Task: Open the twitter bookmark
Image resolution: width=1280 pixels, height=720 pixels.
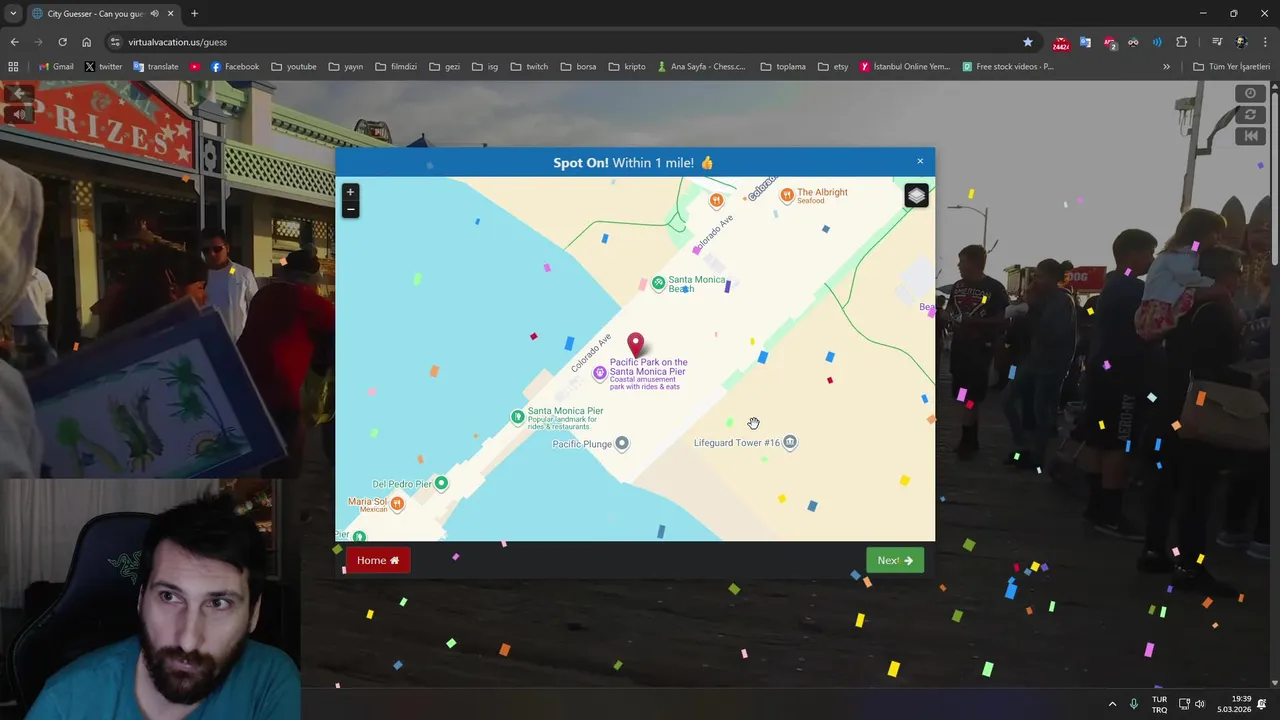Action: (103, 67)
